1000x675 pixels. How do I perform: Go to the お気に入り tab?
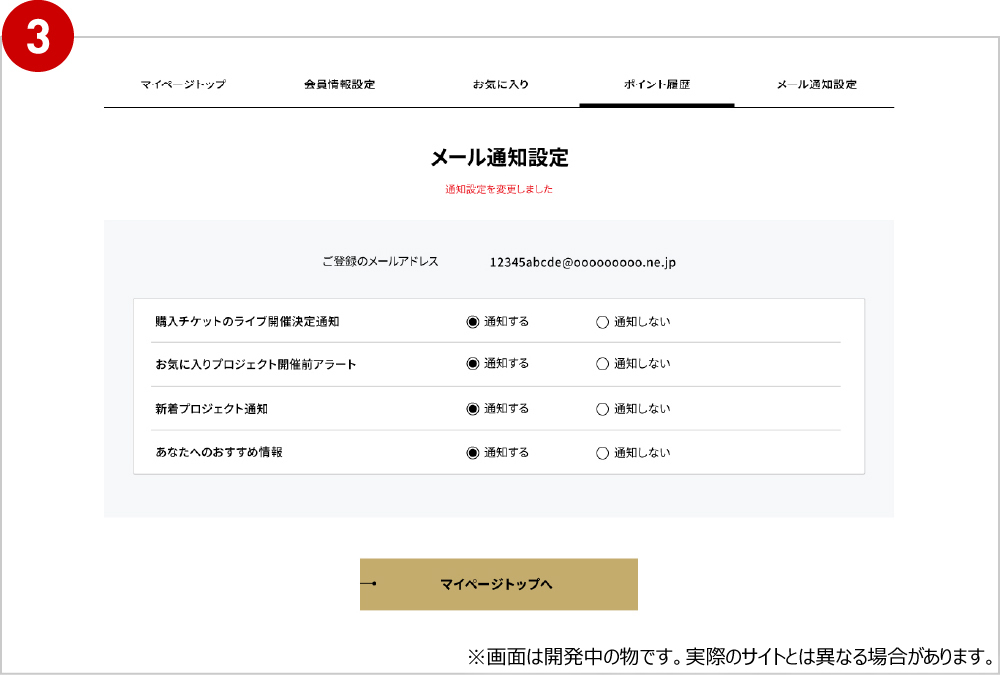(500, 84)
